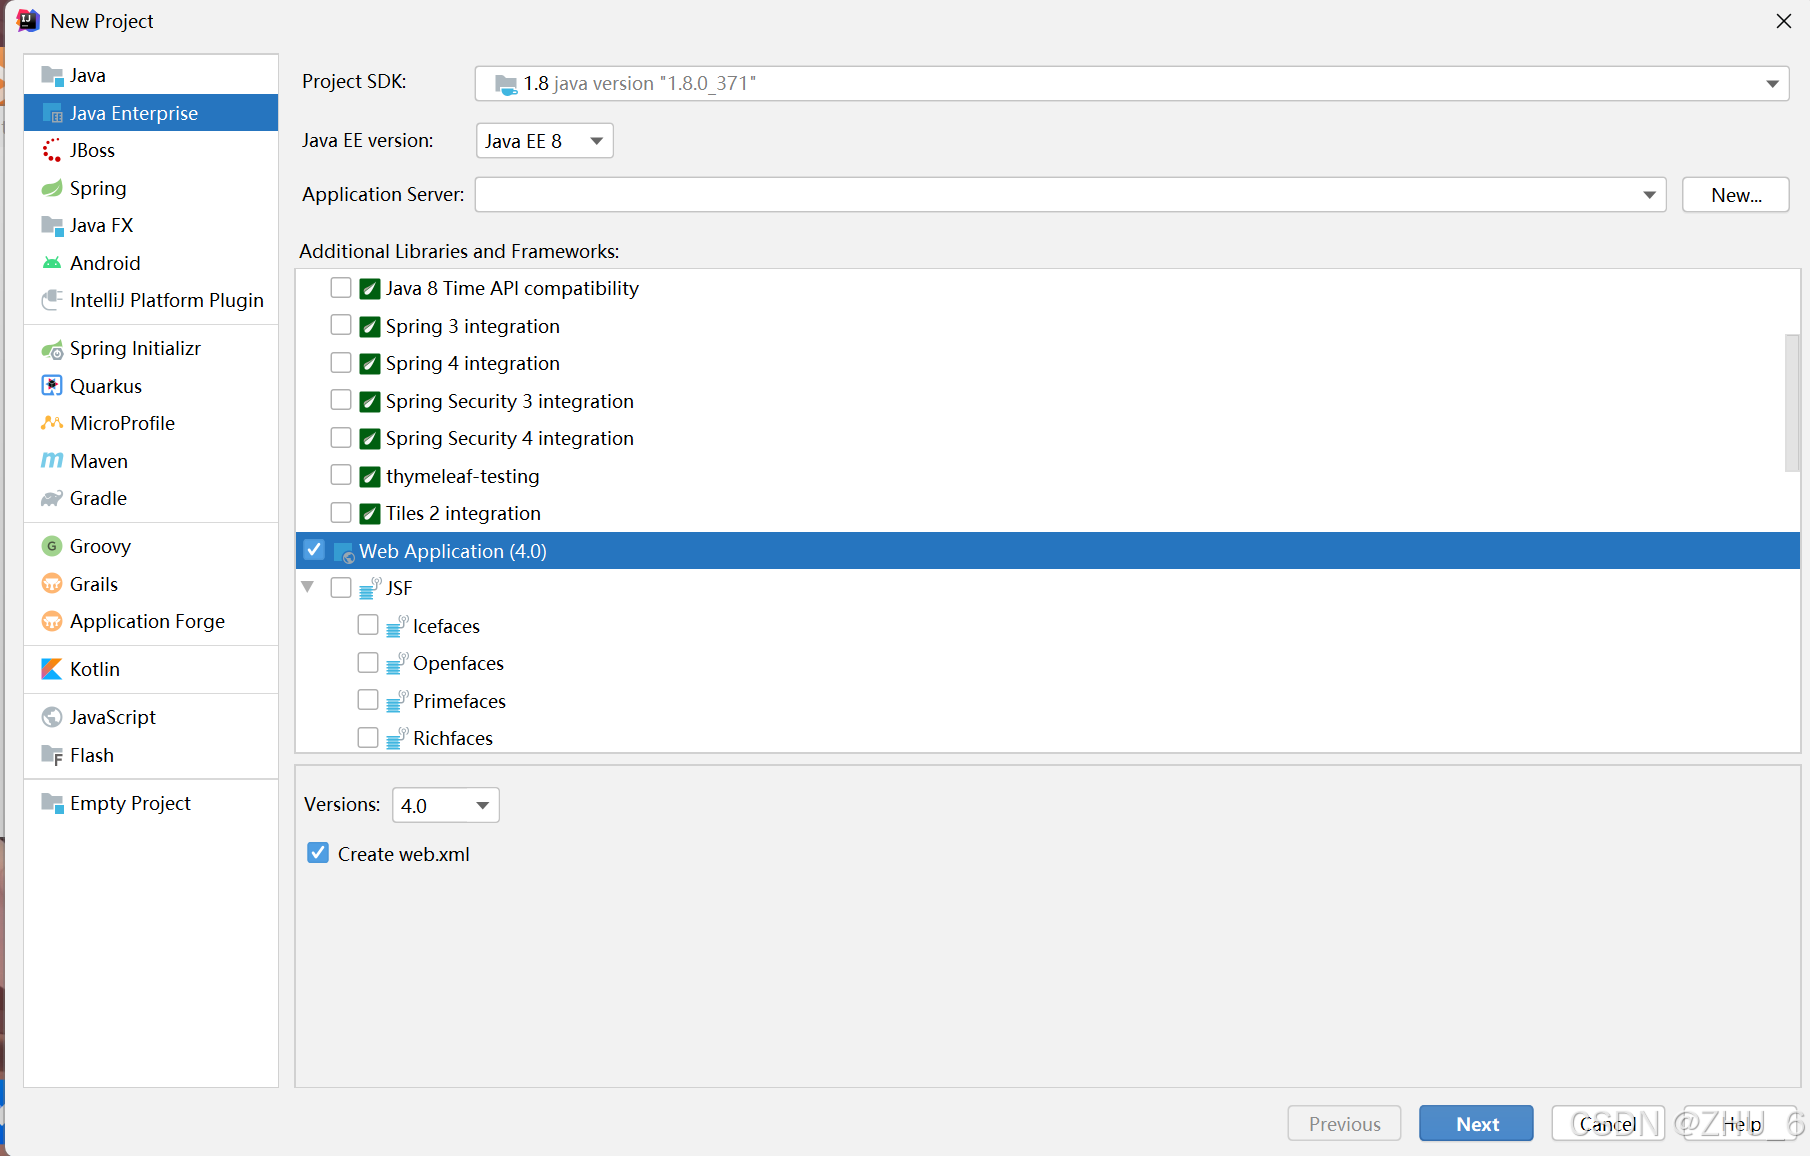The width and height of the screenshot is (1810, 1156).
Task: Click the Empty Project folder icon
Action: click(52, 804)
